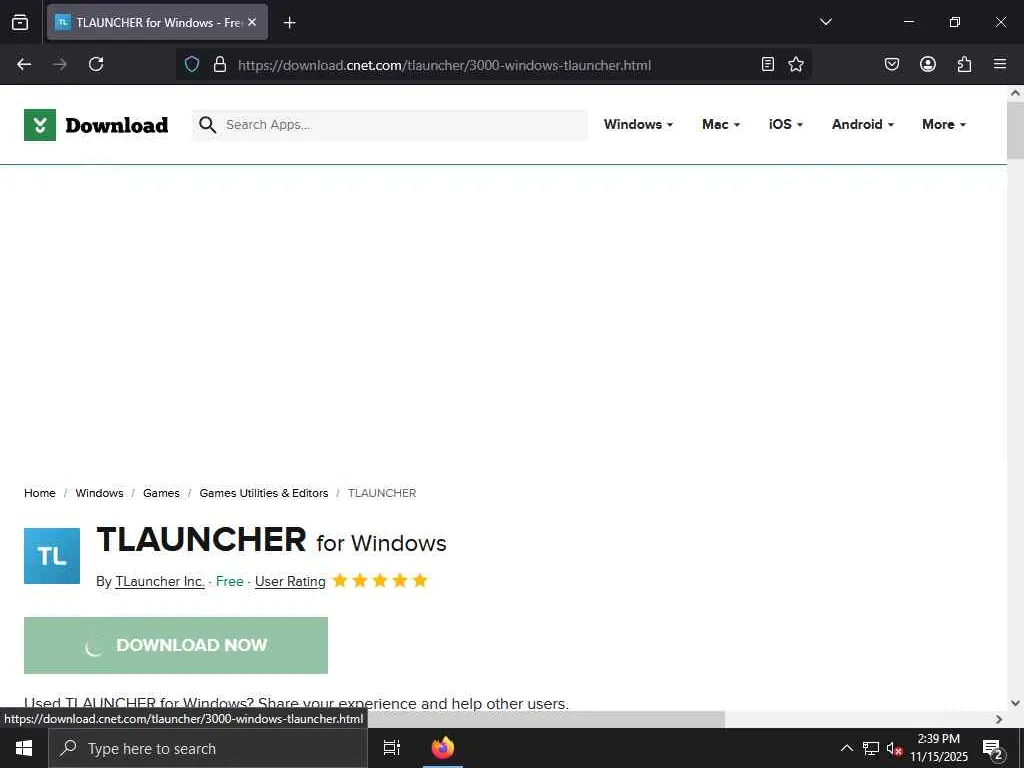Image resolution: width=1024 pixels, height=768 pixels.
Task: Open Firefox account icon
Action: coord(927,64)
